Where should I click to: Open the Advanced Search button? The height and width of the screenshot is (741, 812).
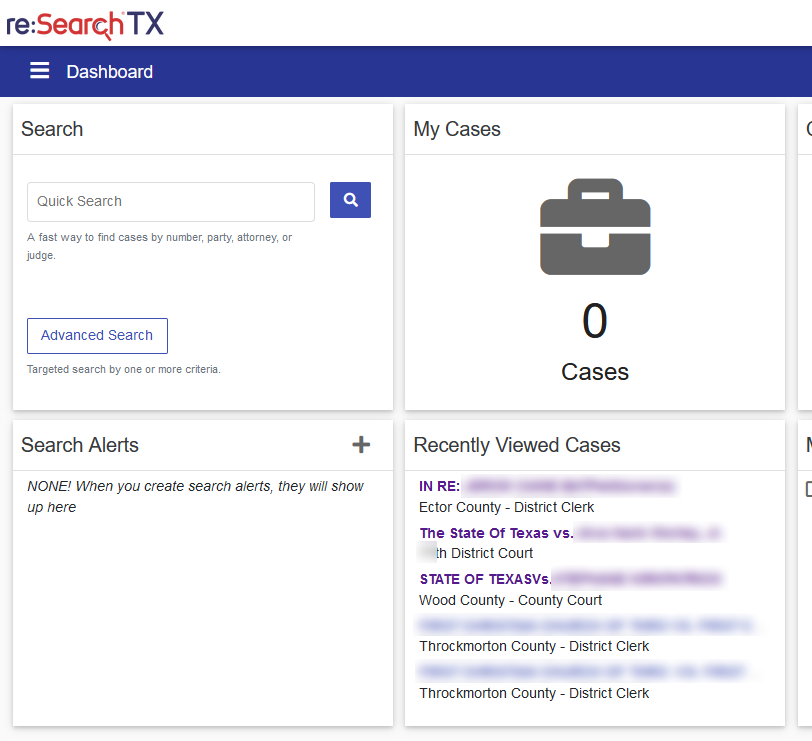pyautogui.click(x=97, y=336)
